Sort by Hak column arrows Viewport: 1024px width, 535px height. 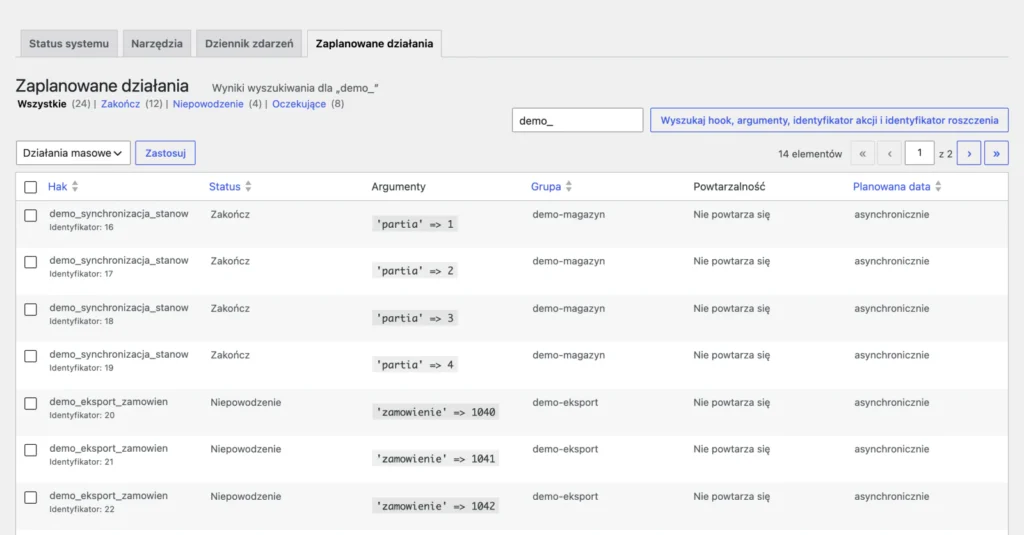tap(75, 187)
